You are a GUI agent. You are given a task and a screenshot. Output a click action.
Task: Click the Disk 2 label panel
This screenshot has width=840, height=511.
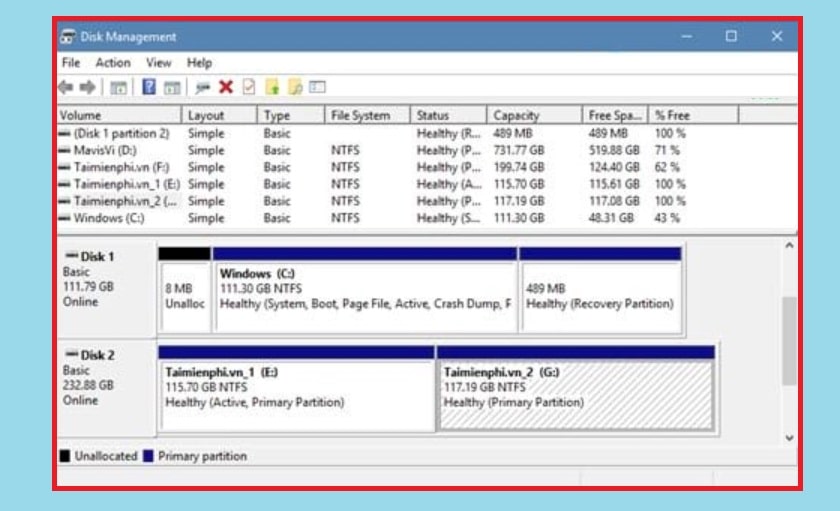pyautogui.click(x=107, y=388)
